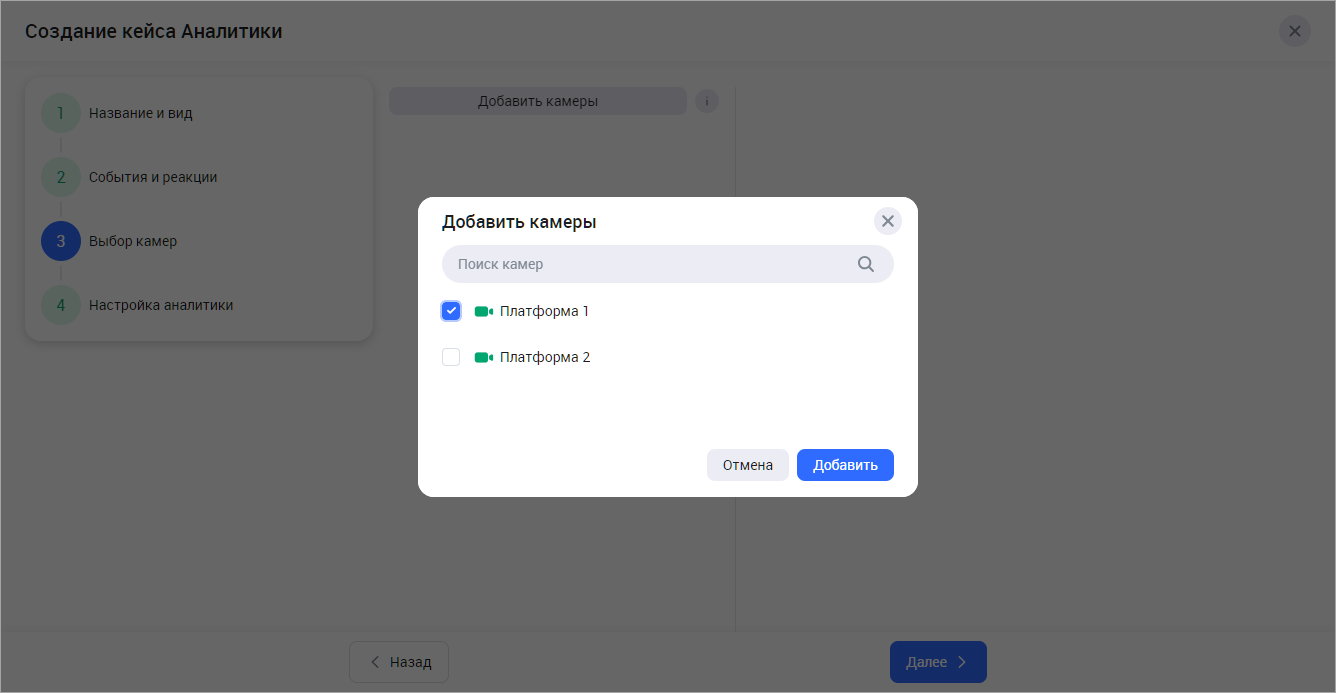Confirm with the blue Добавить button

[845, 465]
